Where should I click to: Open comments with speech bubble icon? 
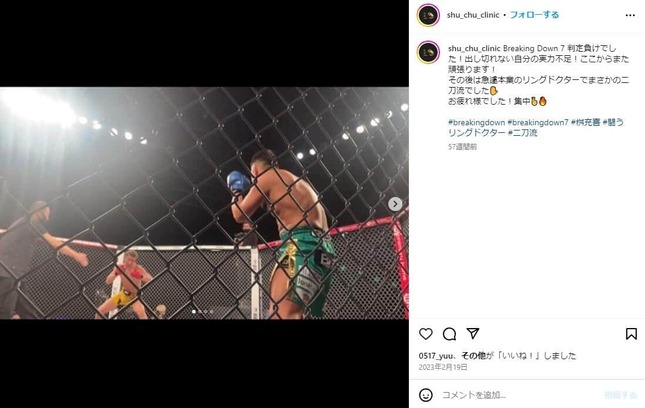[449, 334]
